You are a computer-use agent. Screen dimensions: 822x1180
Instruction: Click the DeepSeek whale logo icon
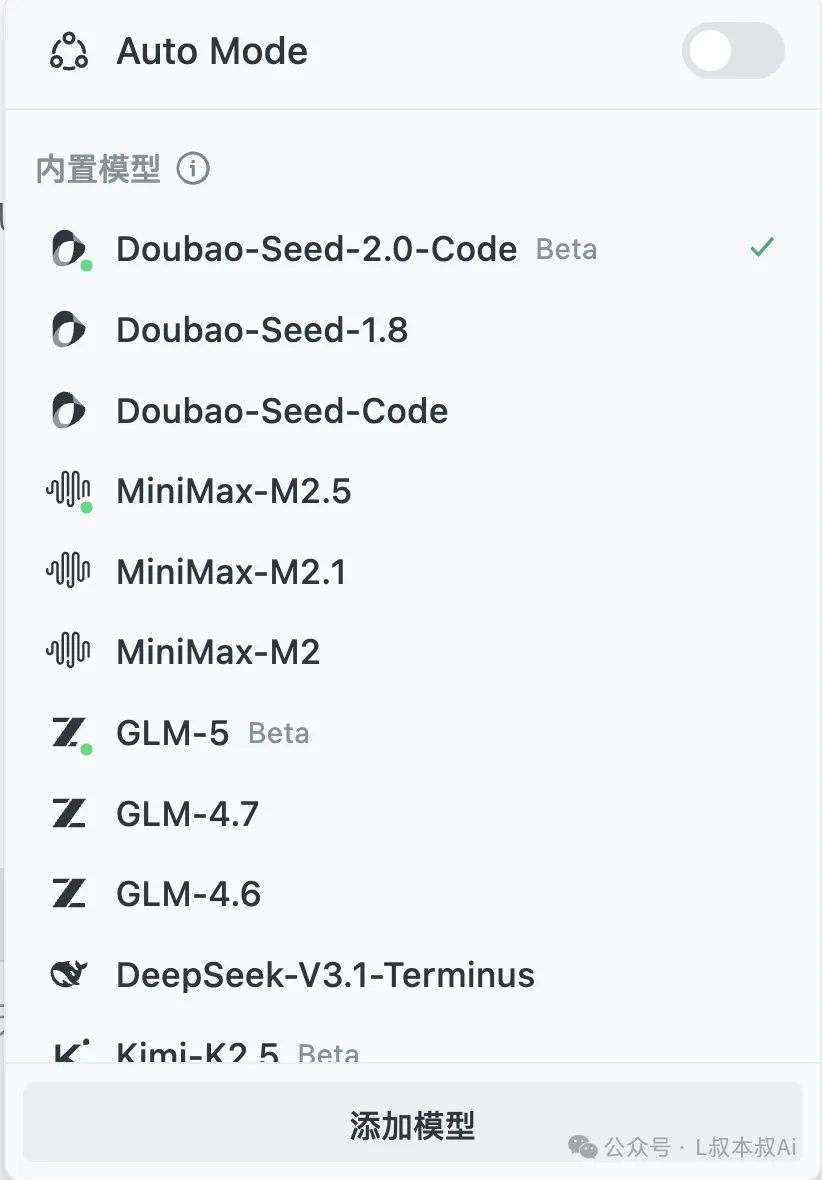pos(69,975)
